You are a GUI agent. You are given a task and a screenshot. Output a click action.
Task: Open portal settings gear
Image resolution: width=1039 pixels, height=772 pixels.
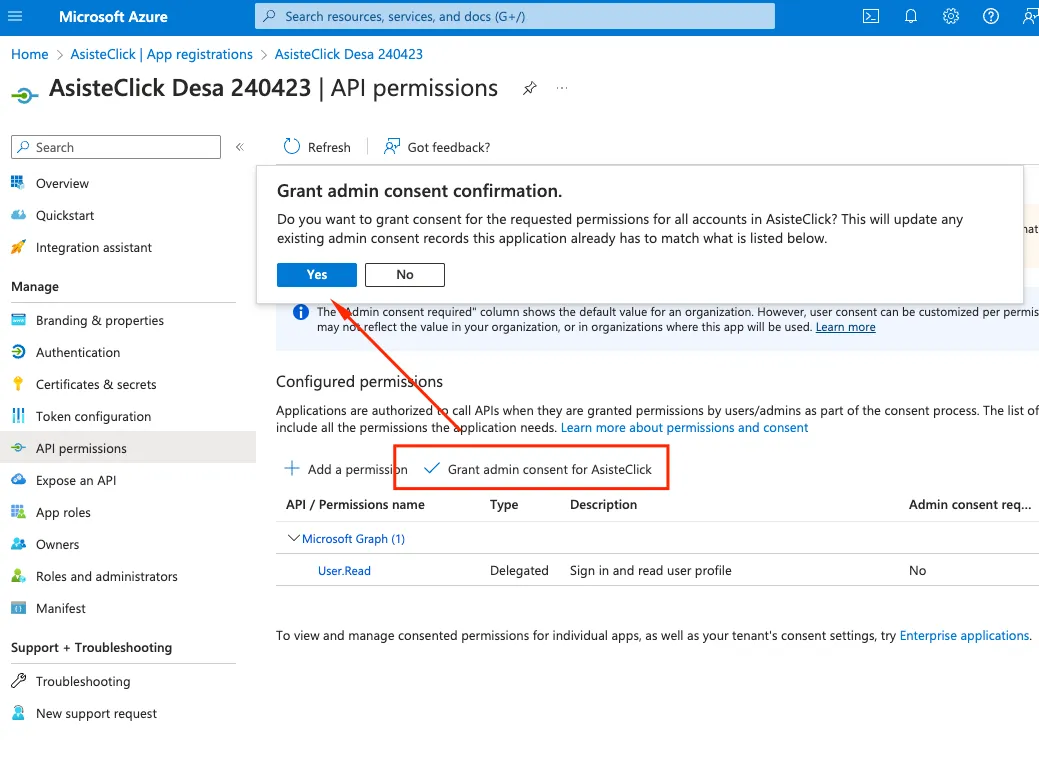tap(951, 16)
